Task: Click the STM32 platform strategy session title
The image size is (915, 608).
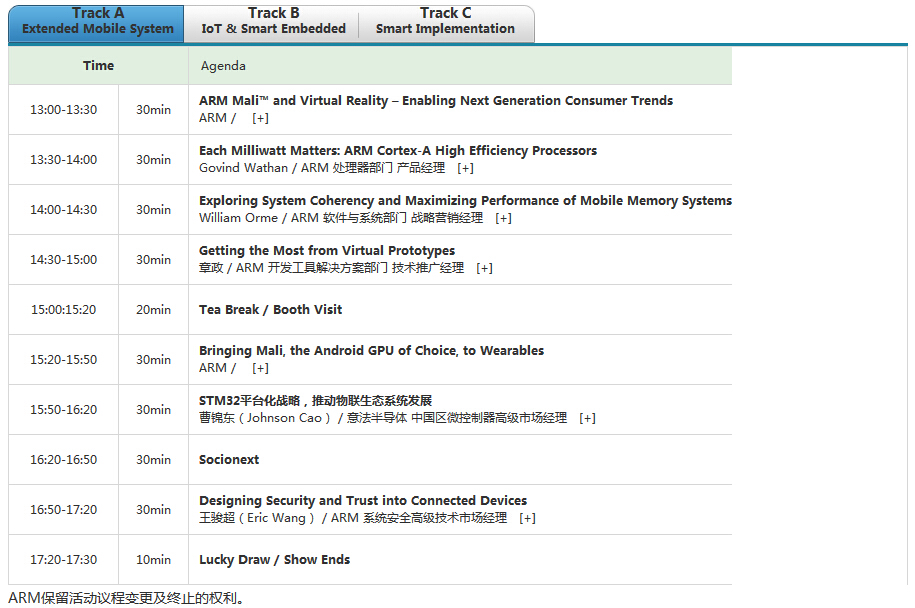Action: coord(315,401)
